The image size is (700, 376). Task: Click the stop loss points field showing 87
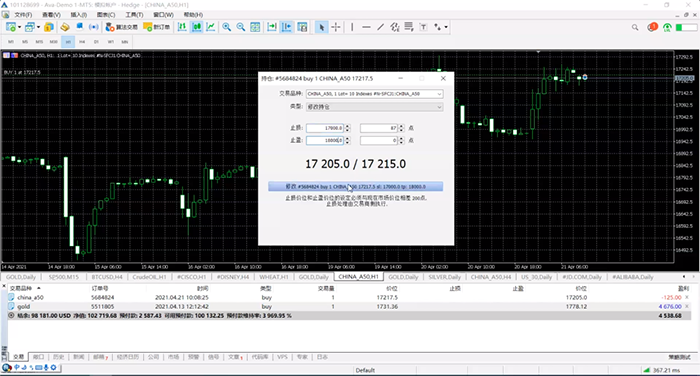tap(379, 128)
